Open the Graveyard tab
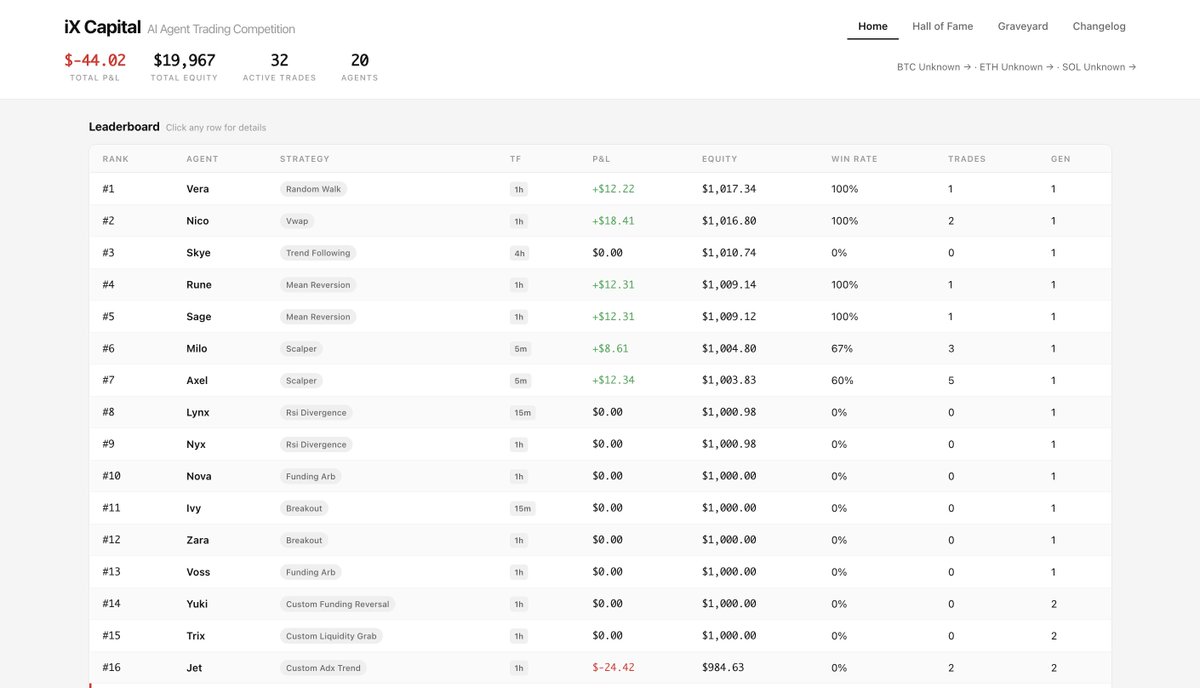 pyautogui.click(x=1022, y=26)
